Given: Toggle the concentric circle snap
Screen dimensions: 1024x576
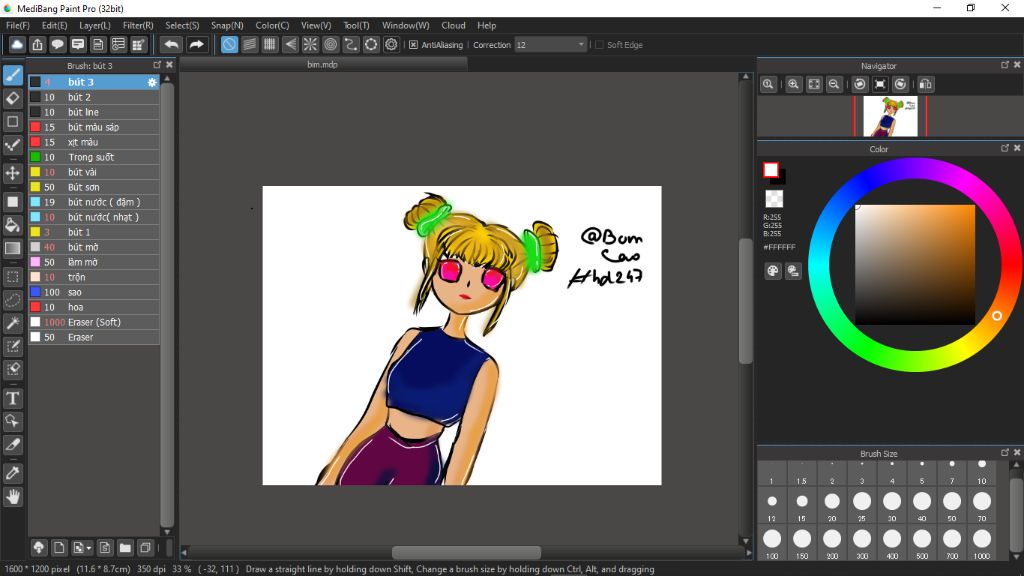Looking at the screenshot, I should tap(330, 44).
